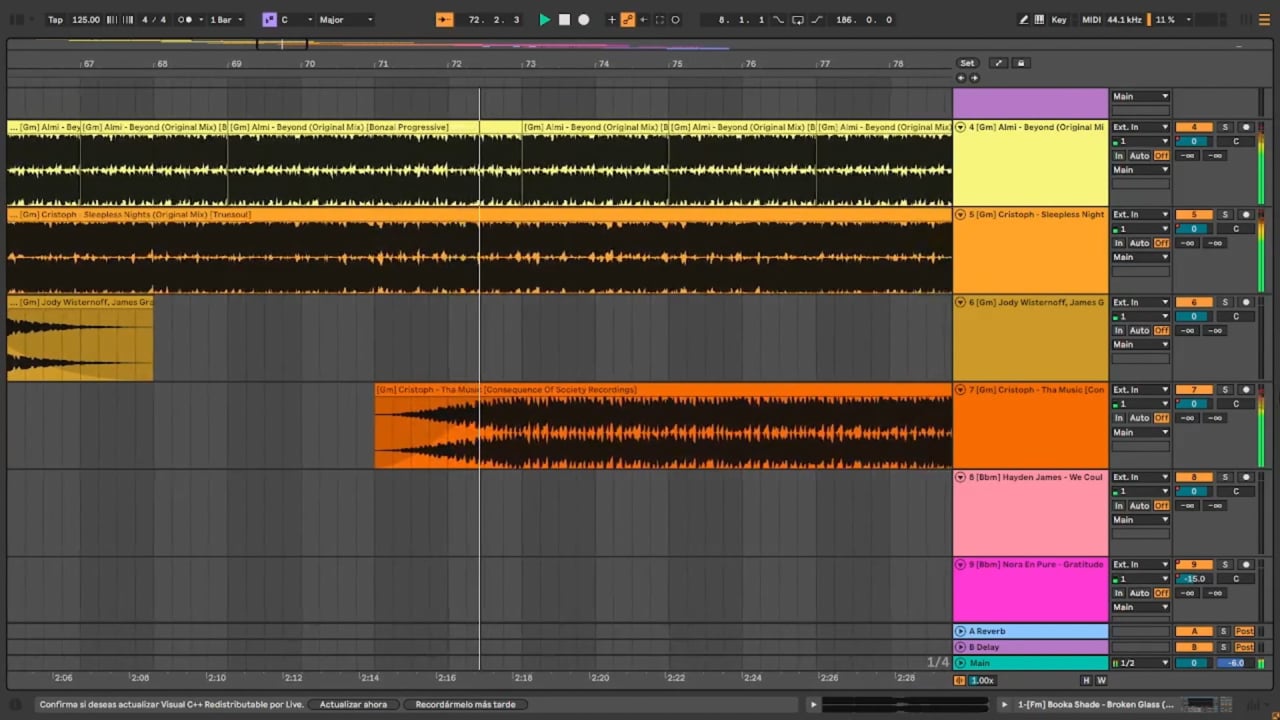Viewport: 1280px width, 720px height.
Task: Open track 6 Main output dropdown
Action: coord(1140,345)
